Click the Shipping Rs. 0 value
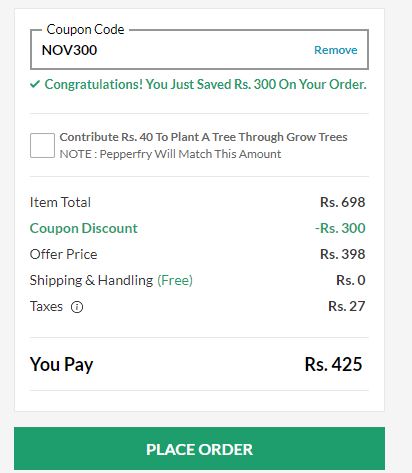Viewport: 412px width, 473px height. pyautogui.click(x=351, y=280)
